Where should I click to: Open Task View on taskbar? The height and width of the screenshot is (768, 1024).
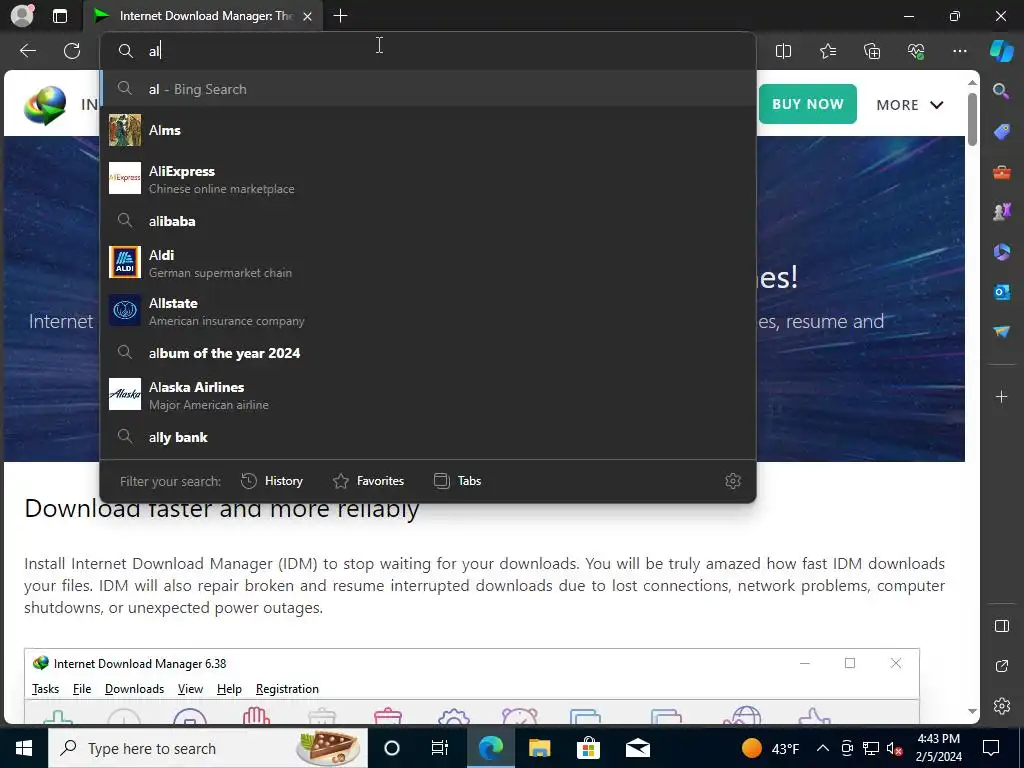[x=440, y=748]
